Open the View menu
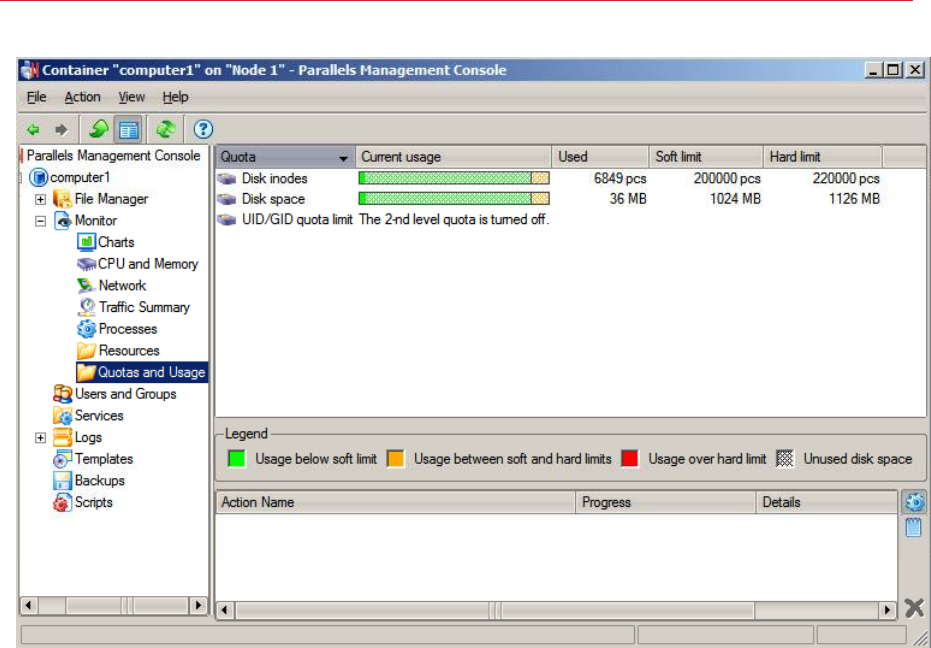The height and width of the screenshot is (648, 931). click(131, 97)
